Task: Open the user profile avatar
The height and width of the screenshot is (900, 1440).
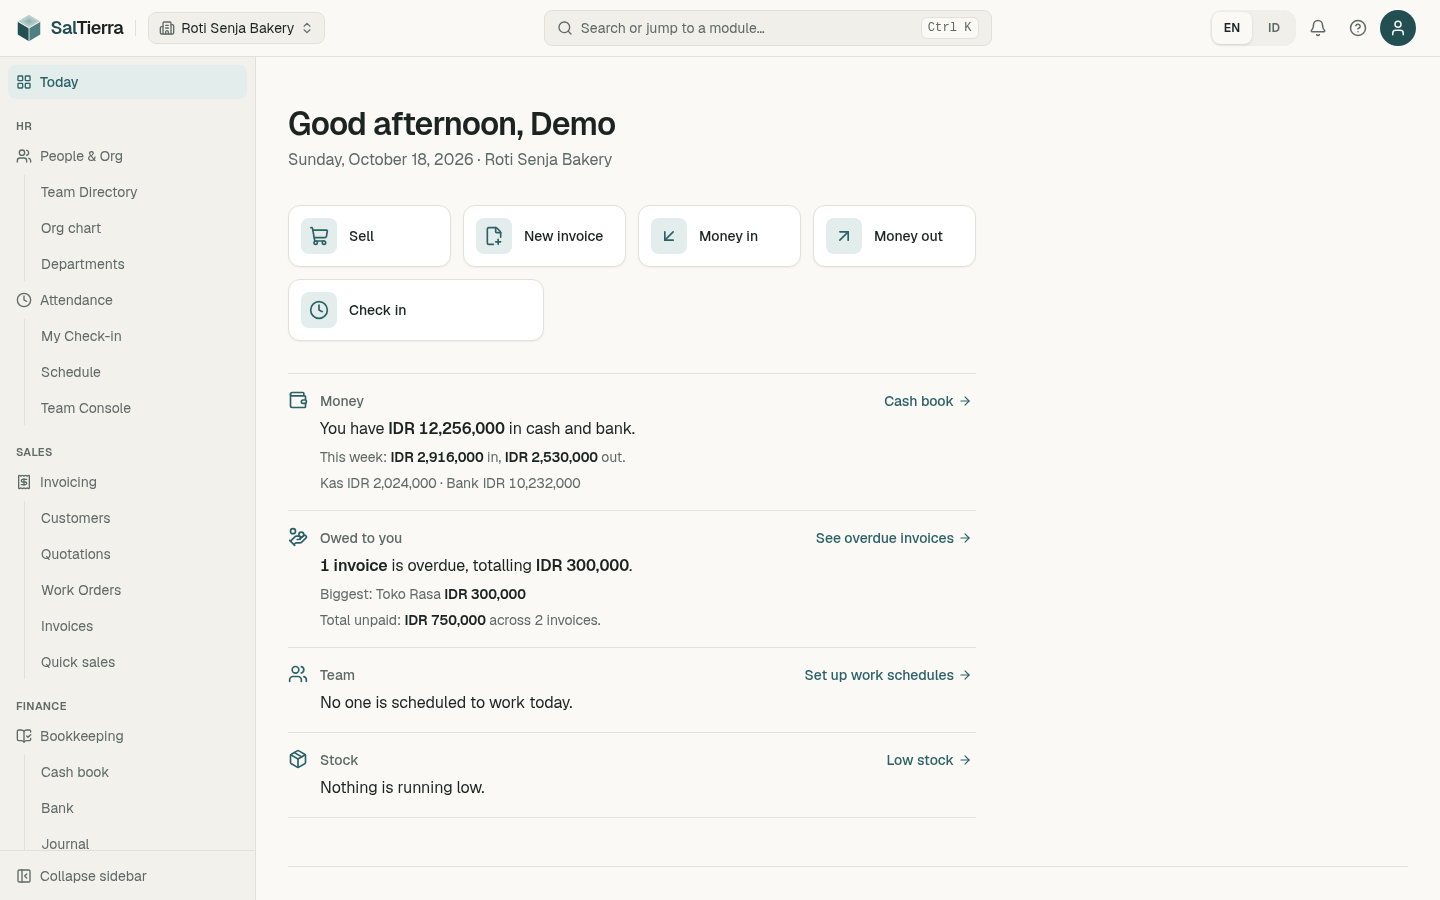Action: [1398, 28]
